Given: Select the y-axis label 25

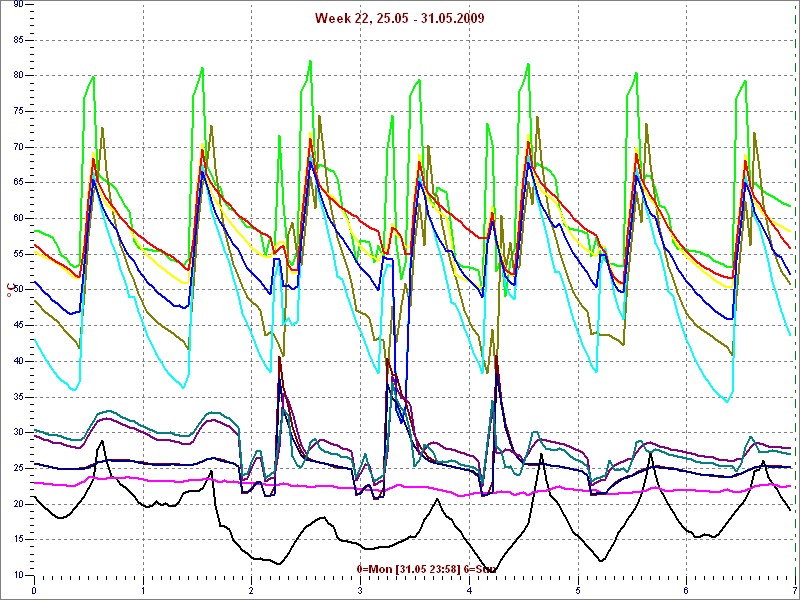Looking at the screenshot, I should click(17, 468).
